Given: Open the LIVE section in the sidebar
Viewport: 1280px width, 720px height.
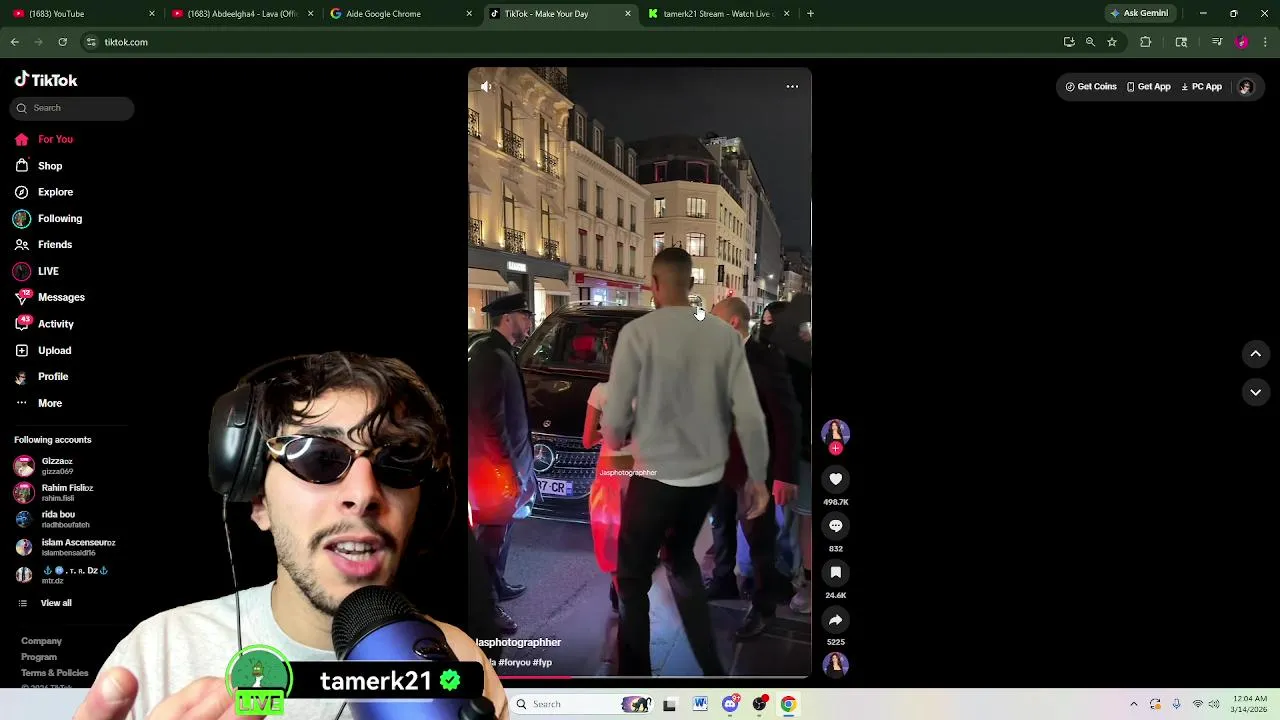Looking at the screenshot, I should click(x=36, y=271).
